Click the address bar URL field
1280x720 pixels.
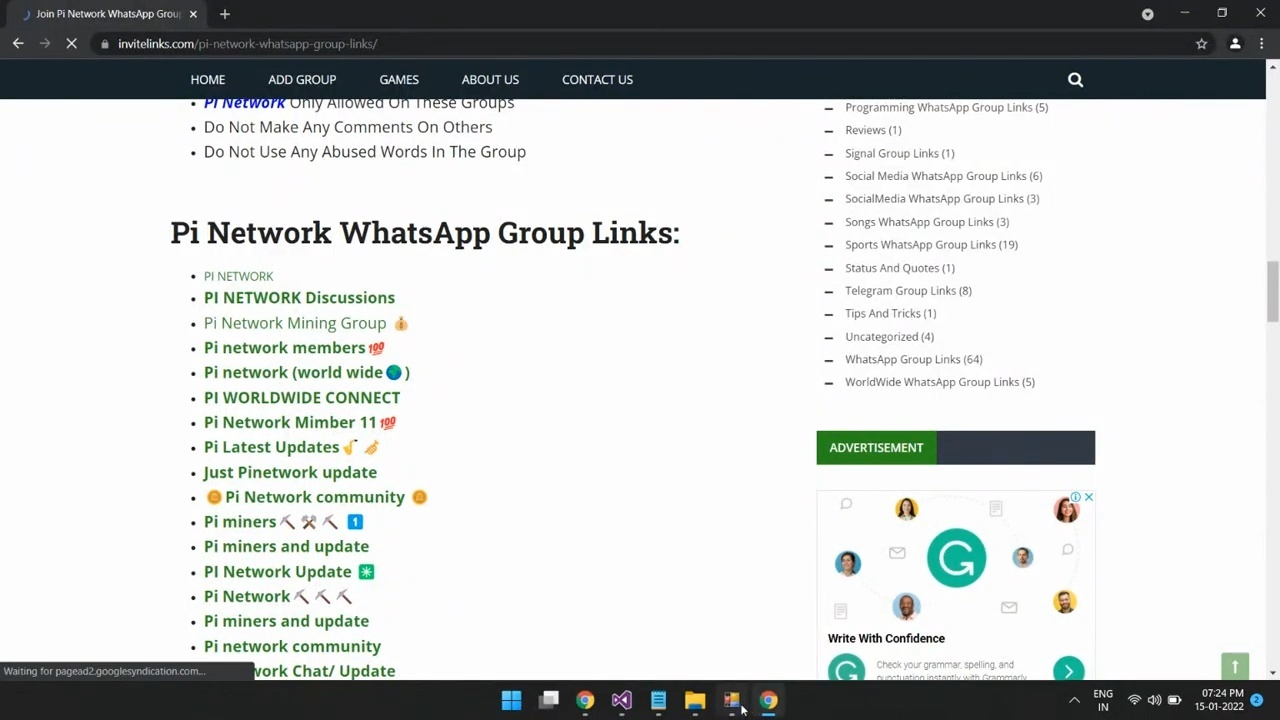click(640, 44)
